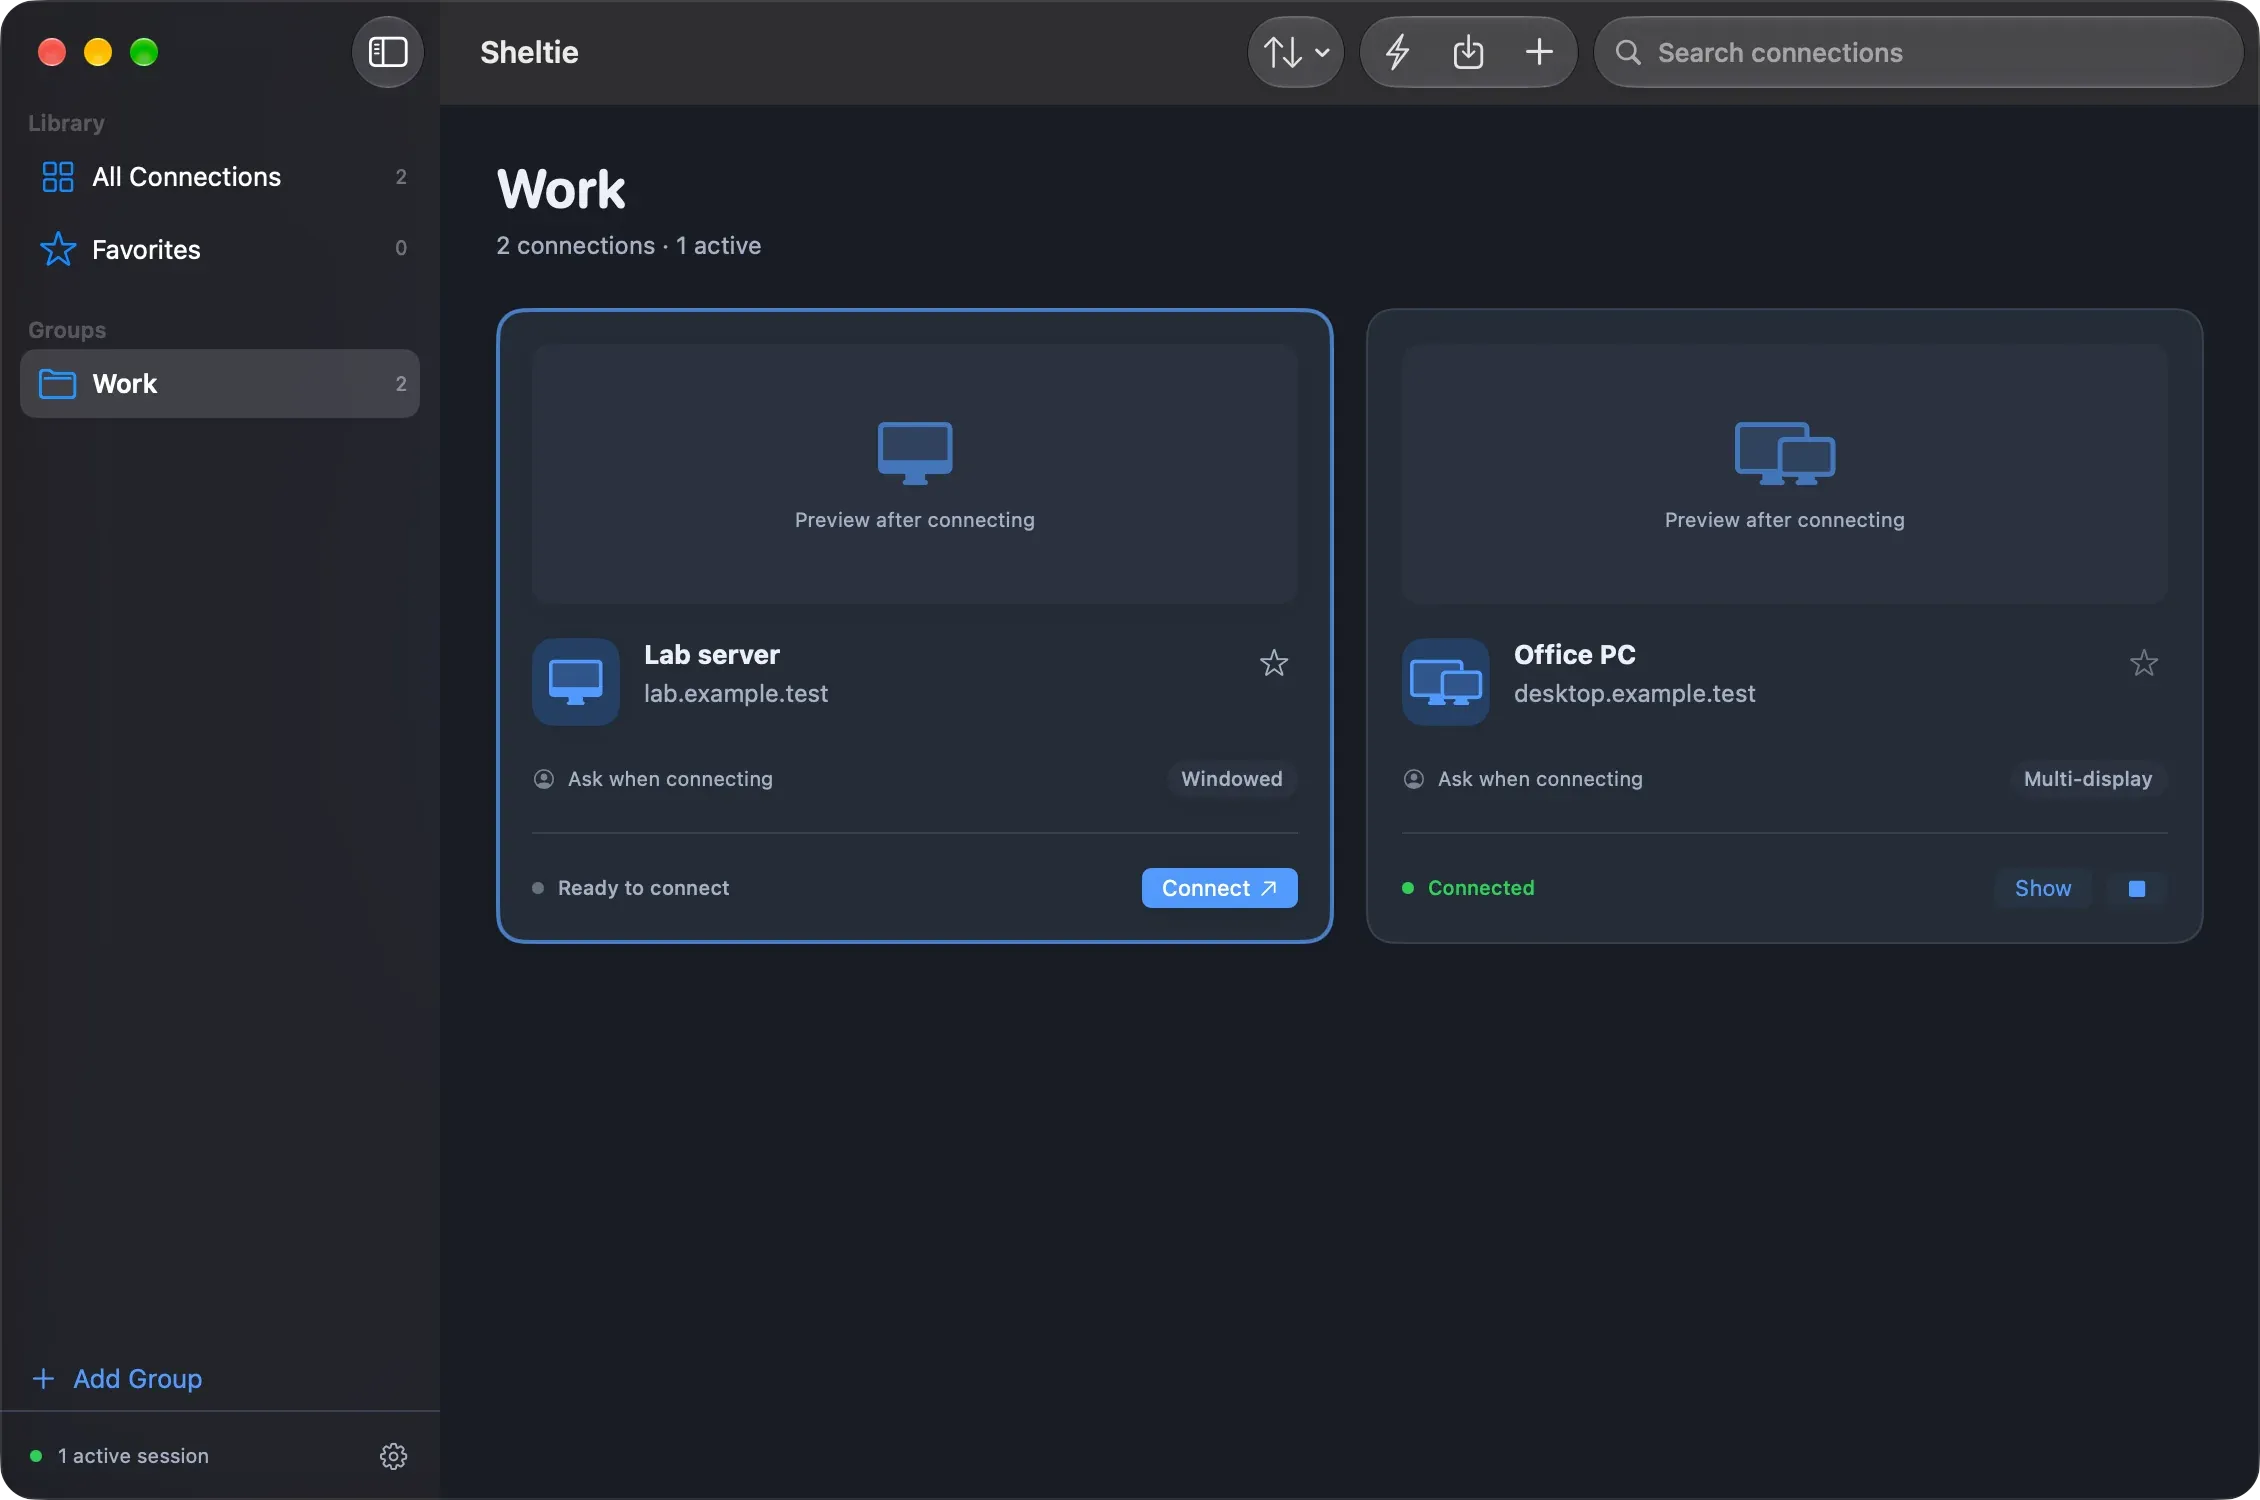The image size is (2260, 1500).
Task: Click the Windowed badge on Lab server
Action: (x=1231, y=779)
